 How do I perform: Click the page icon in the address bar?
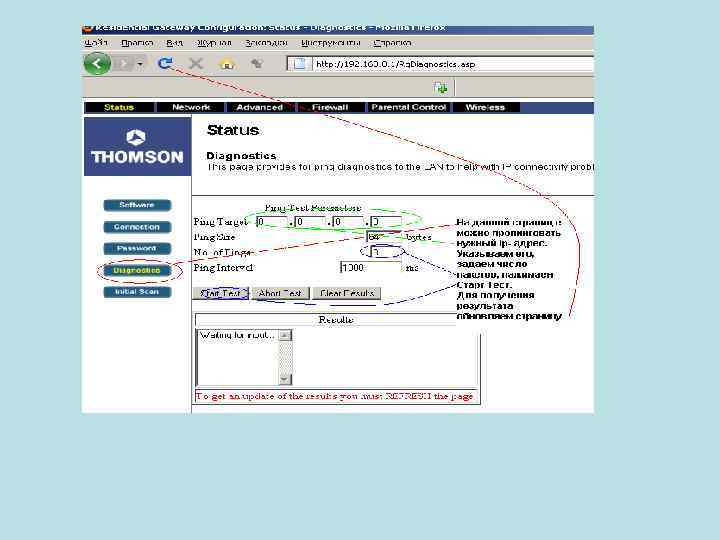(299, 64)
